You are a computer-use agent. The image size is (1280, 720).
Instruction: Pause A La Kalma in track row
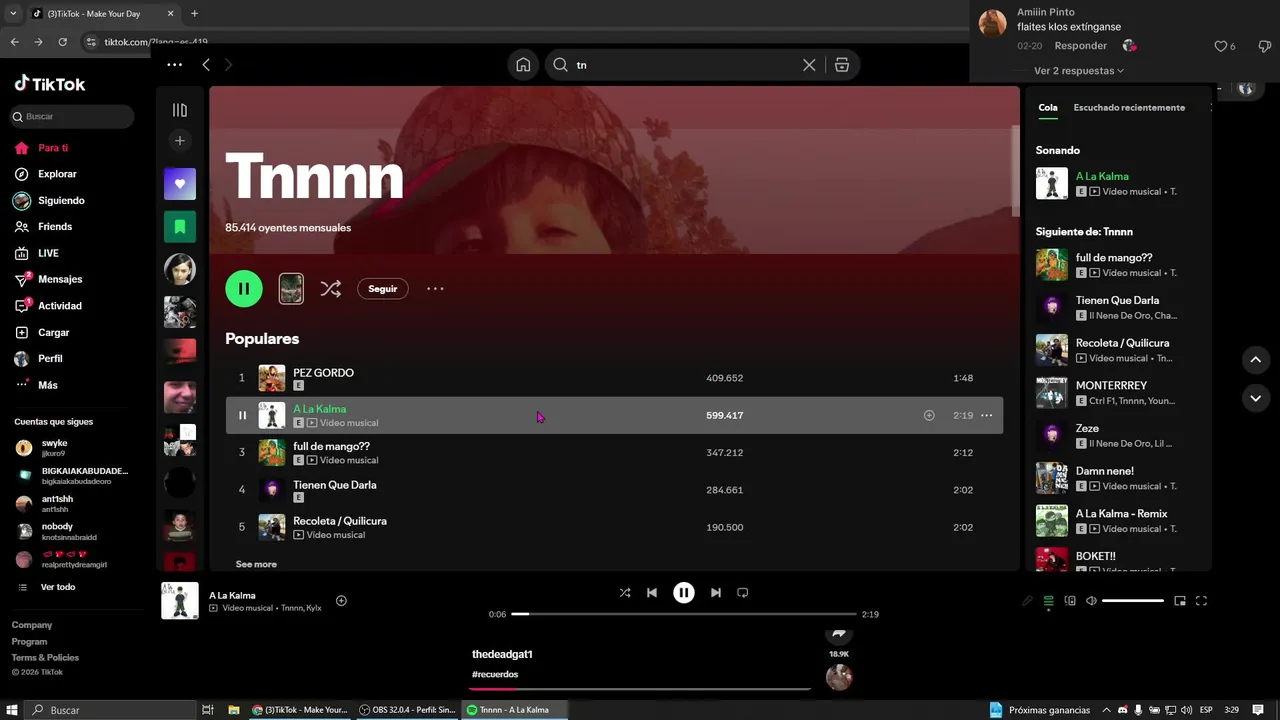point(242,415)
